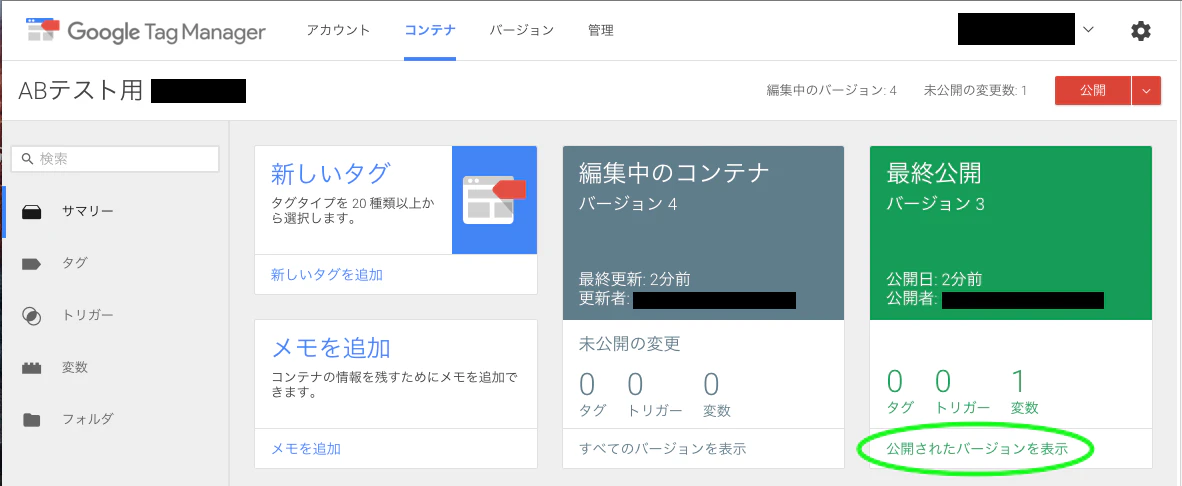
Task: Click the フォルダ folder icon in sidebar
Action: click(31, 420)
